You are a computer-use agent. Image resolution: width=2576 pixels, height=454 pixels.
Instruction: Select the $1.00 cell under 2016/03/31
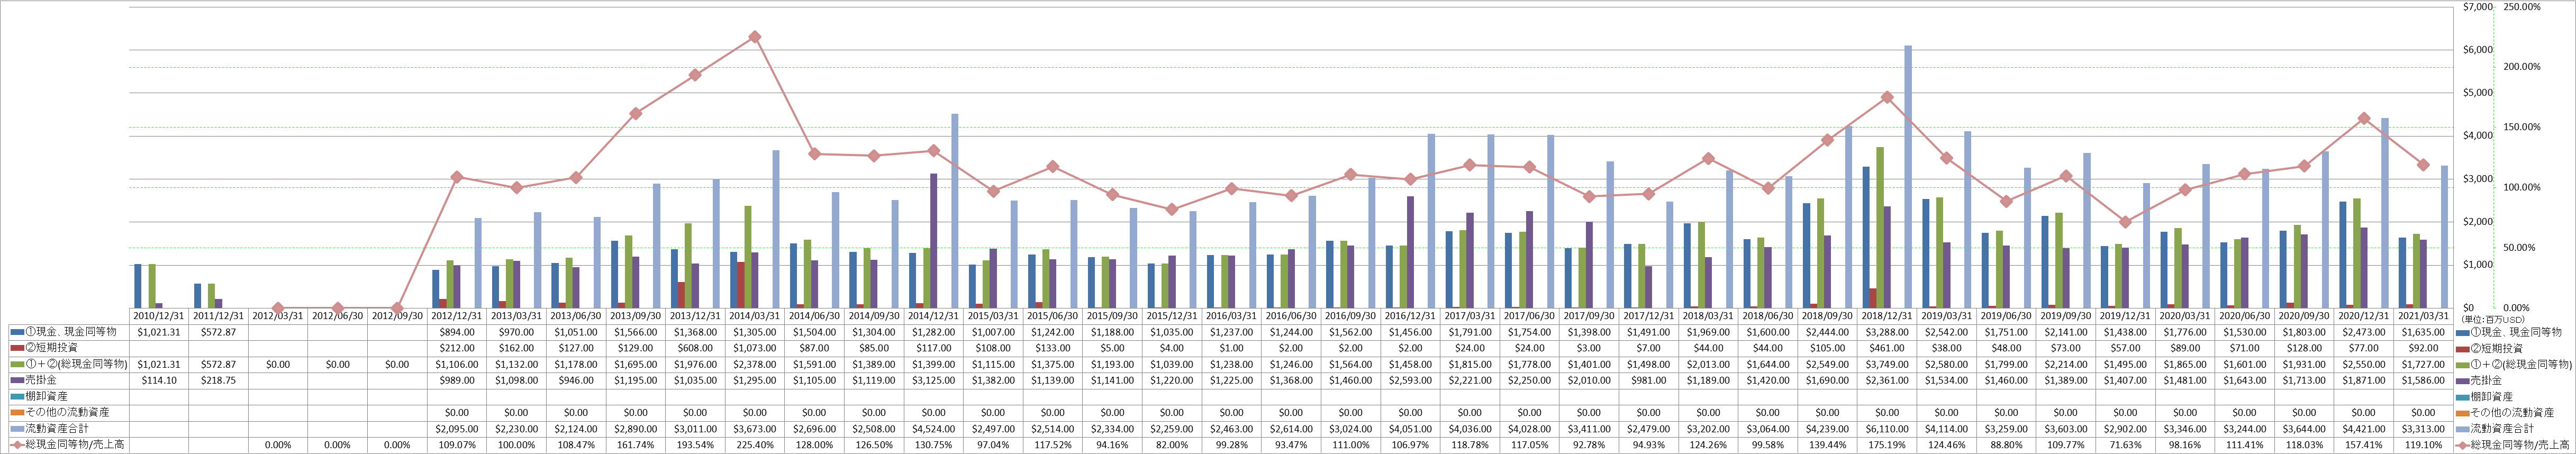tap(1231, 348)
